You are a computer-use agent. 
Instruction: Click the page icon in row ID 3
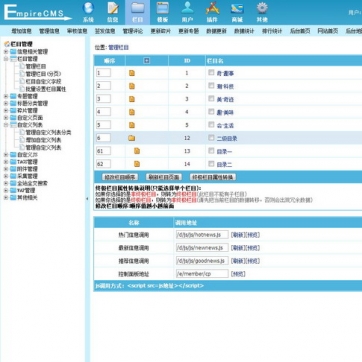tap(132, 99)
